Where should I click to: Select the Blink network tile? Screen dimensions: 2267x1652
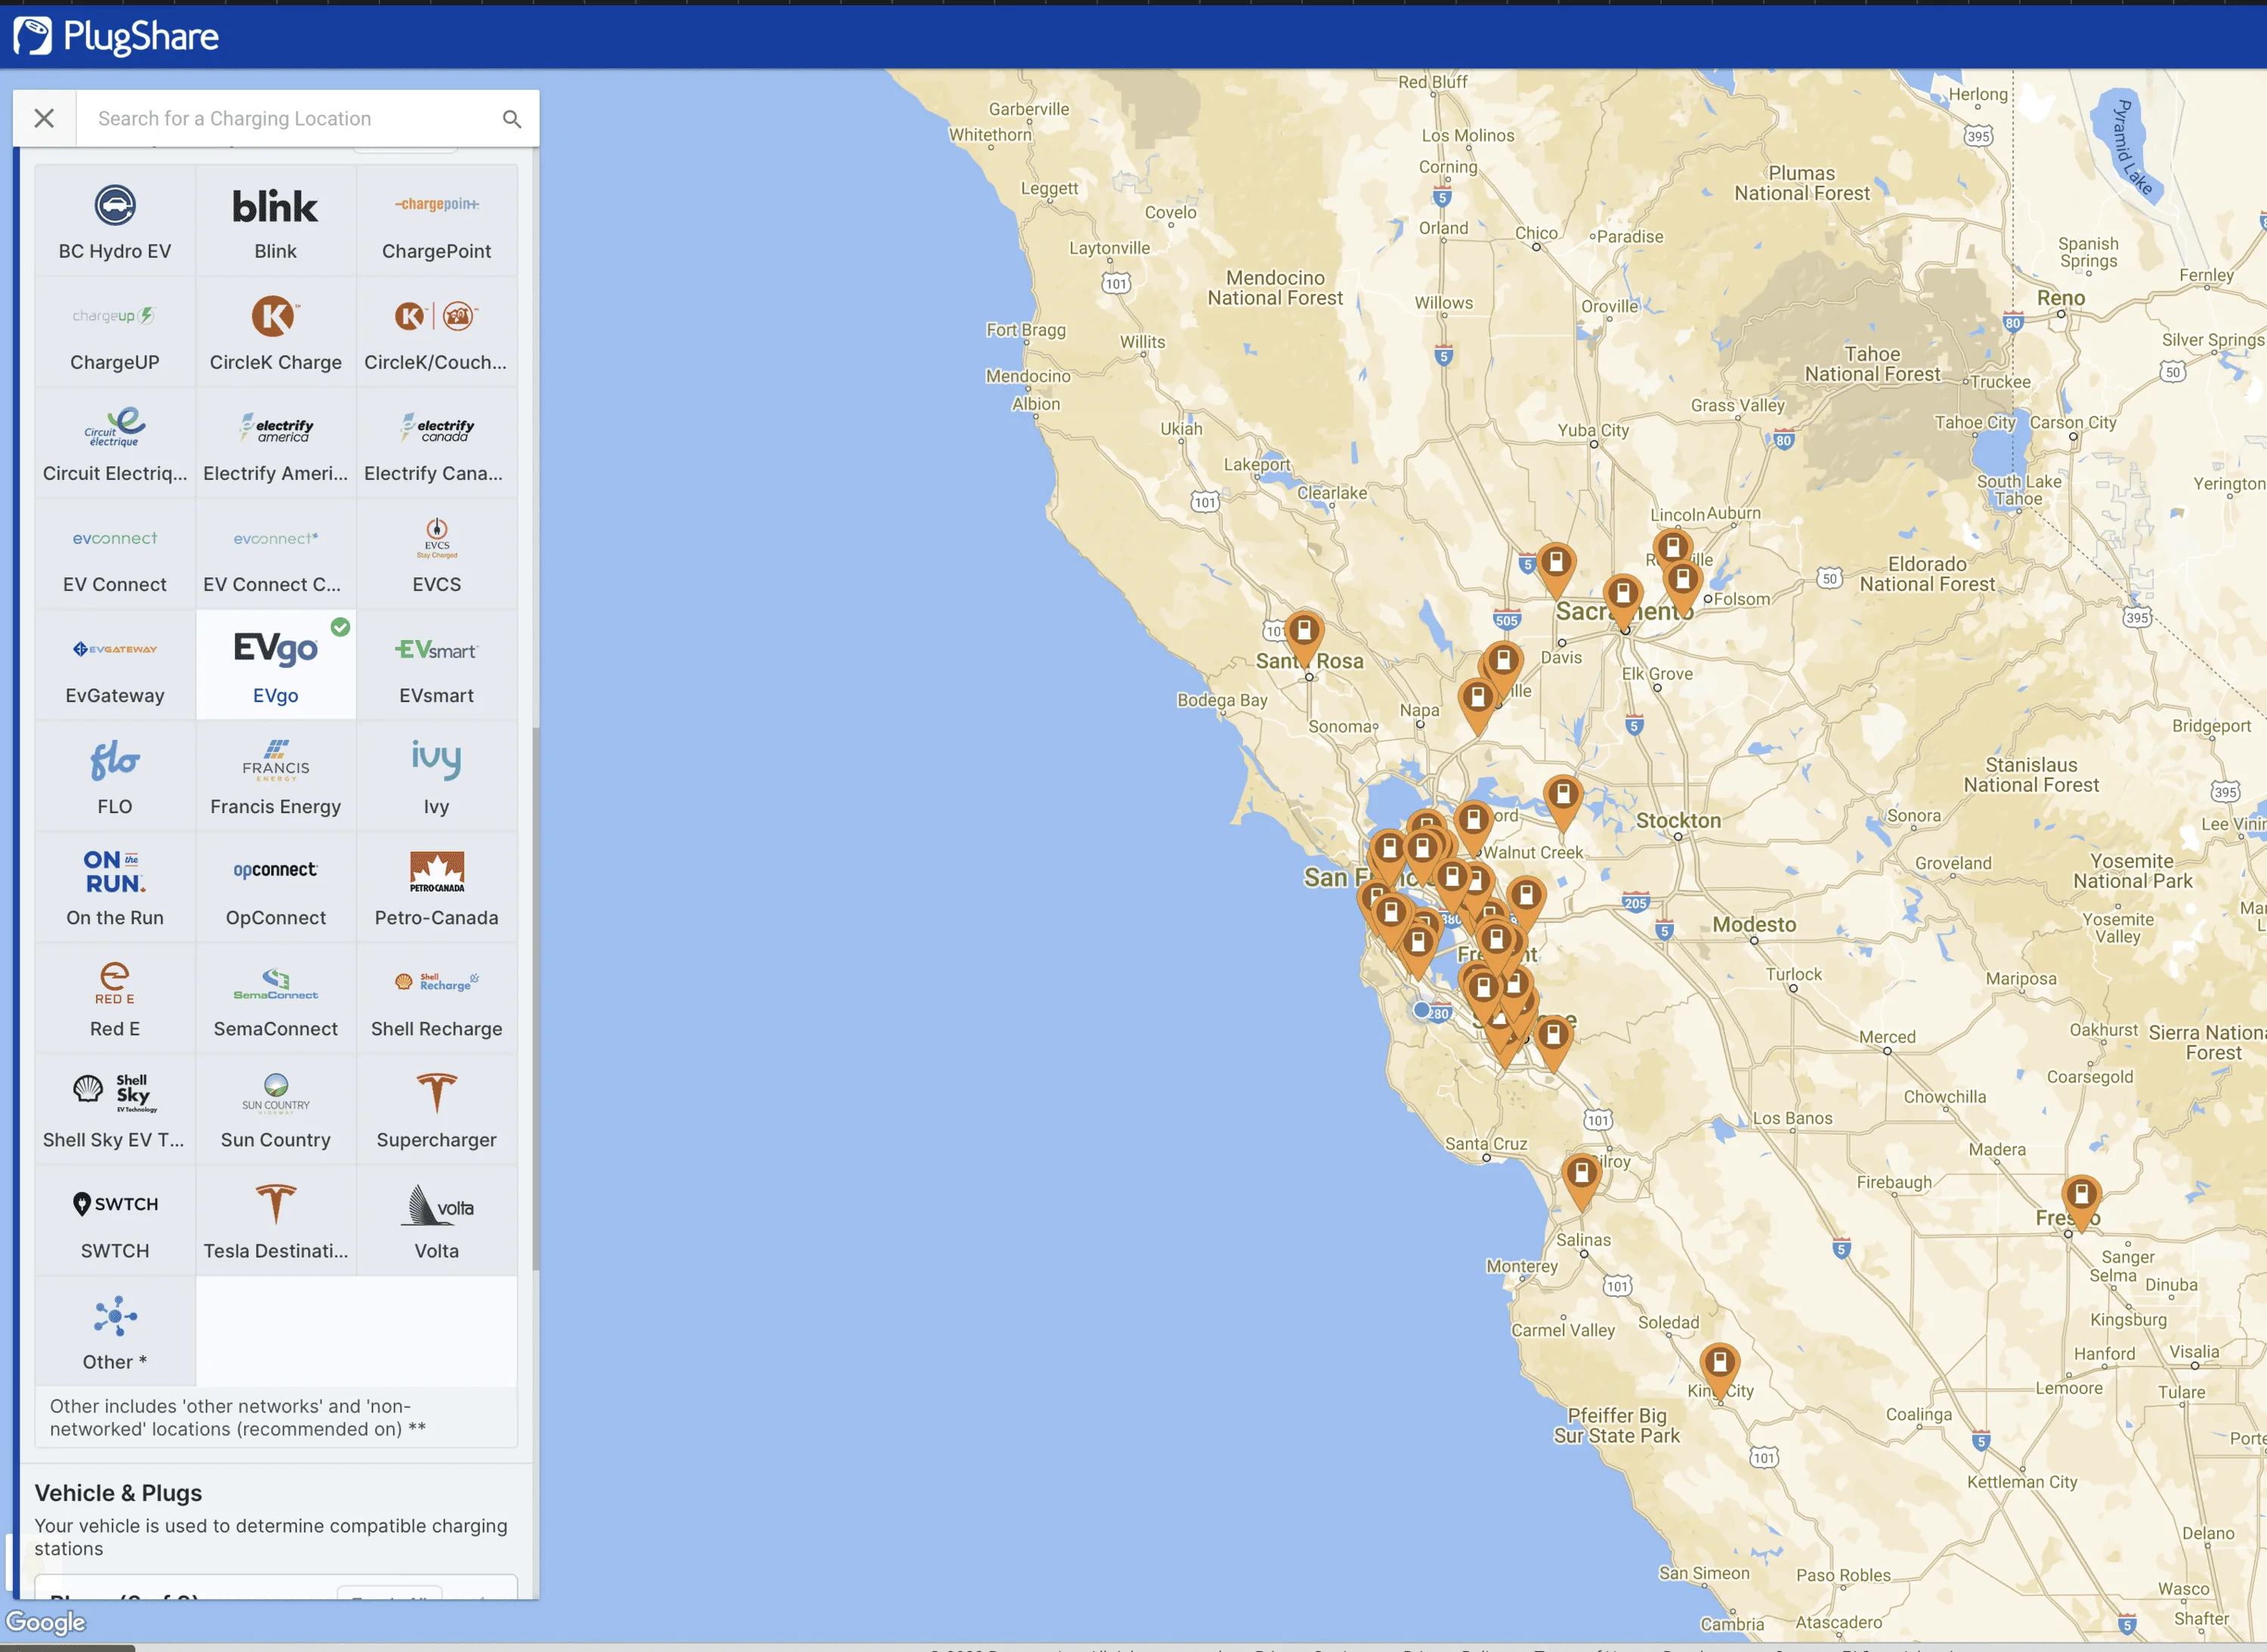click(x=275, y=221)
